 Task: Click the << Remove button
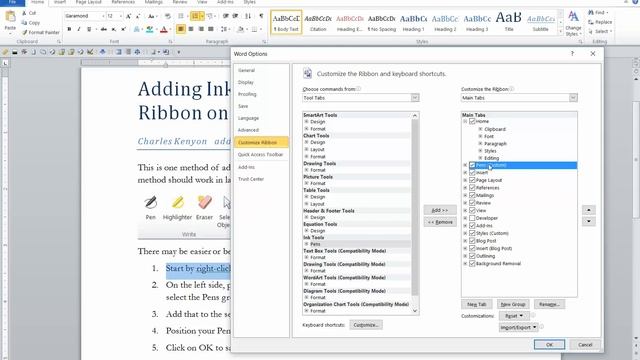440,222
